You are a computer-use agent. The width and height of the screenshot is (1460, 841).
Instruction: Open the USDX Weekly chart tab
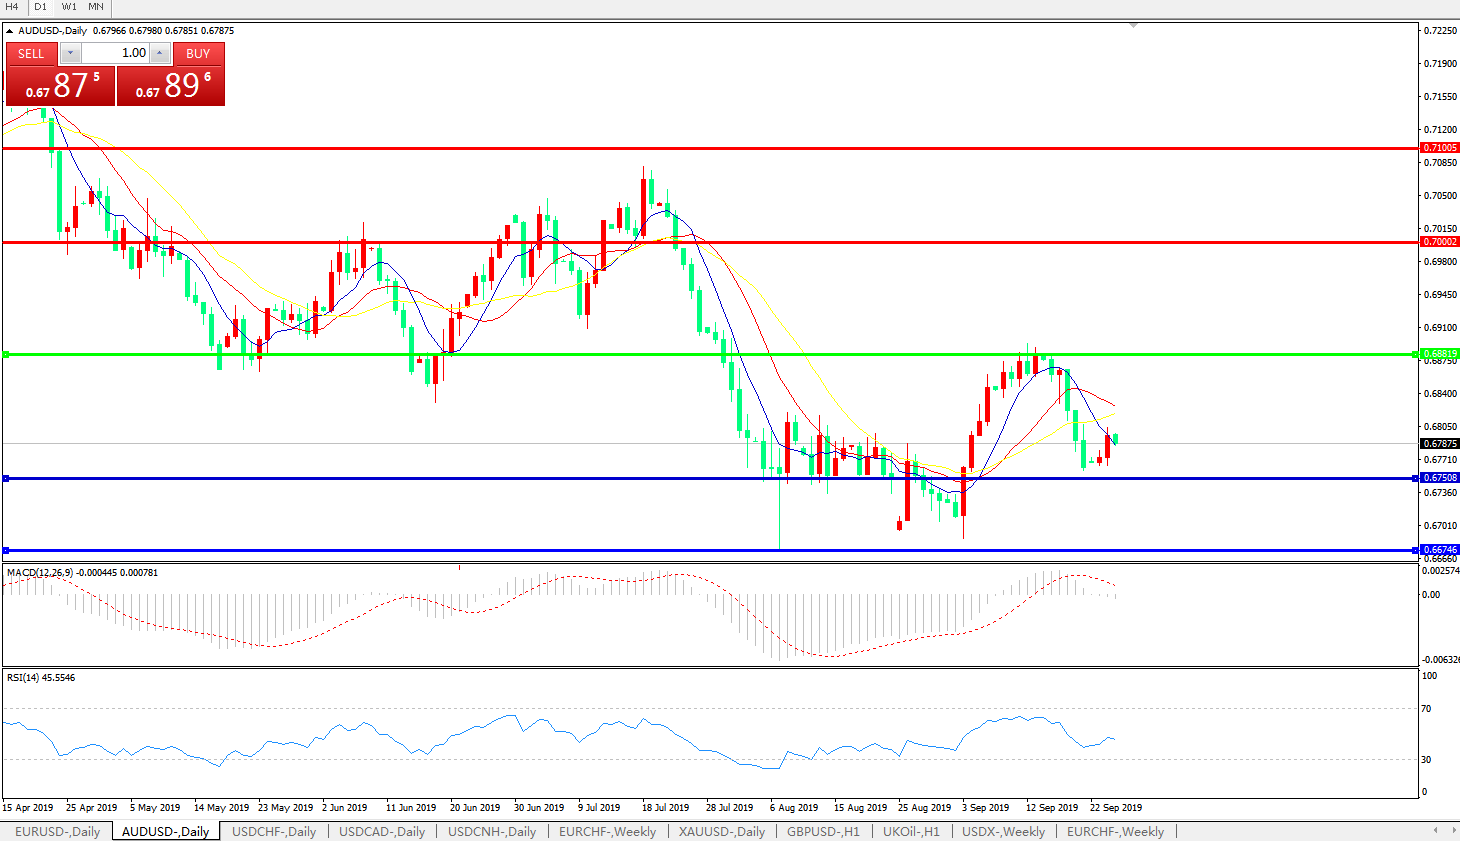[x=1003, y=831]
